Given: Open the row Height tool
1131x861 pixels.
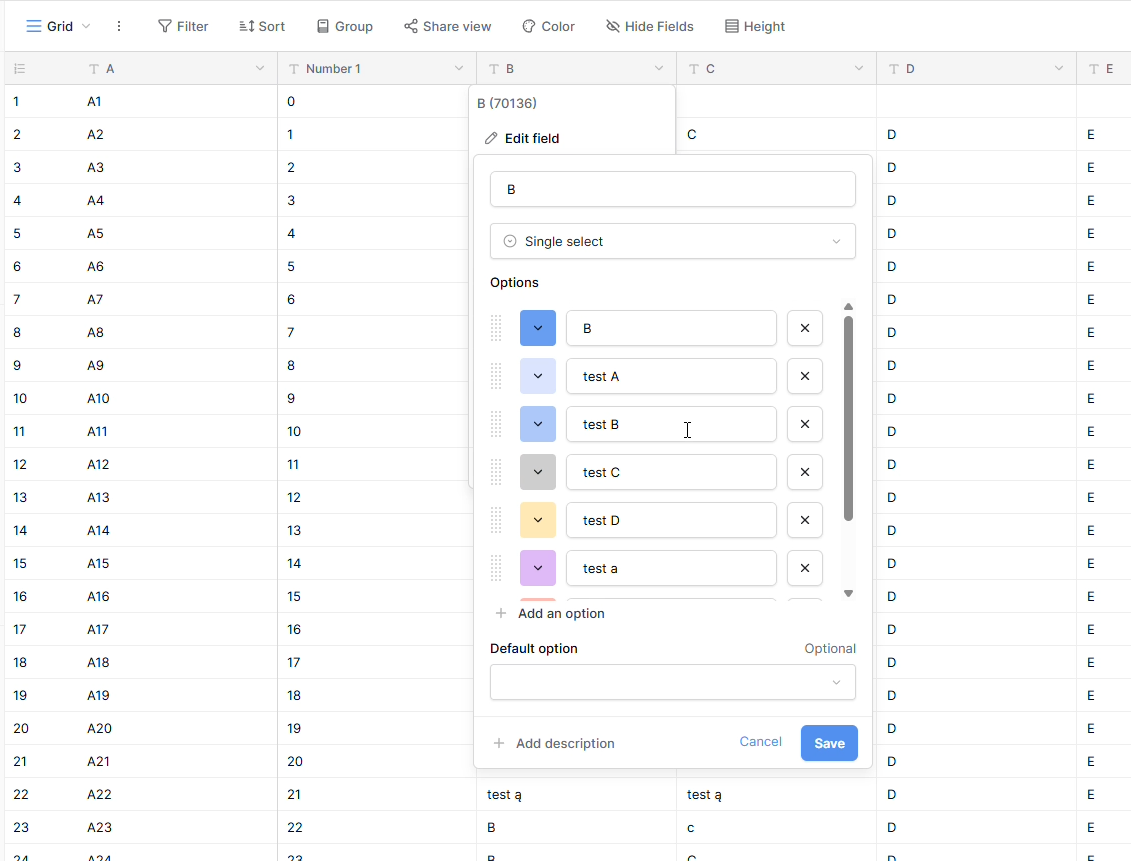Looking at the screenshot, I should 754,27.
